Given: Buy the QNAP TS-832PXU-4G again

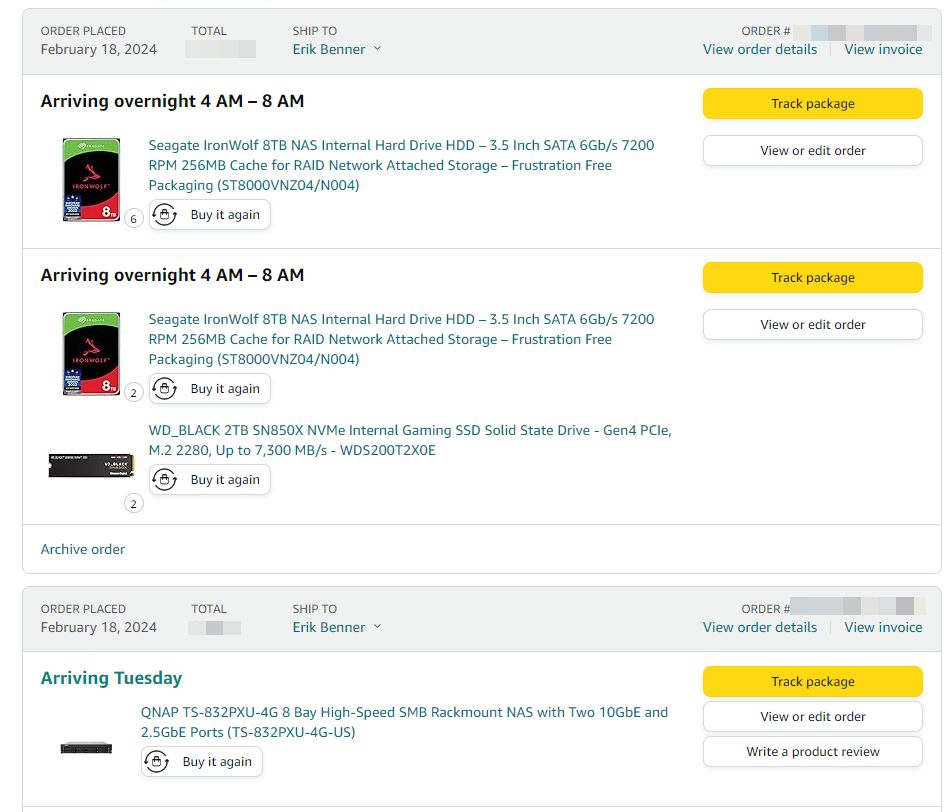Looking at the screenshot, I should [202, 761].
